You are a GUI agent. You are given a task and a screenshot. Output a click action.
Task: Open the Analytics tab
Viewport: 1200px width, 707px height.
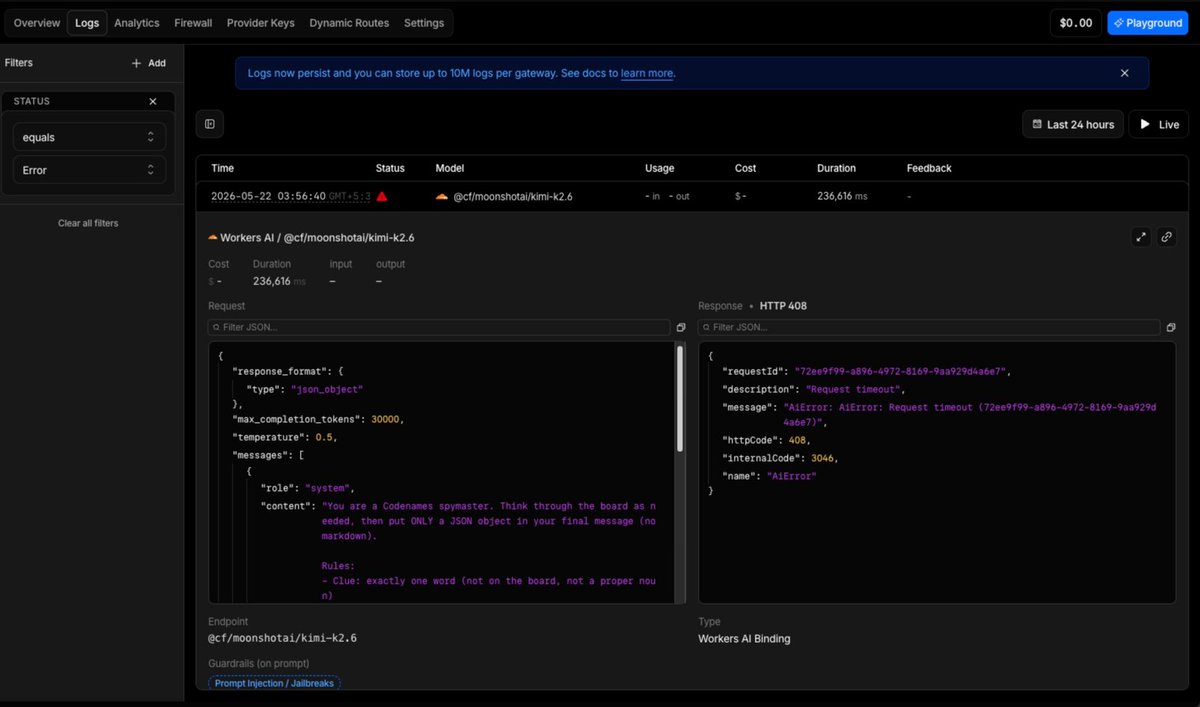pyautogui.click(x=137, y=23)
